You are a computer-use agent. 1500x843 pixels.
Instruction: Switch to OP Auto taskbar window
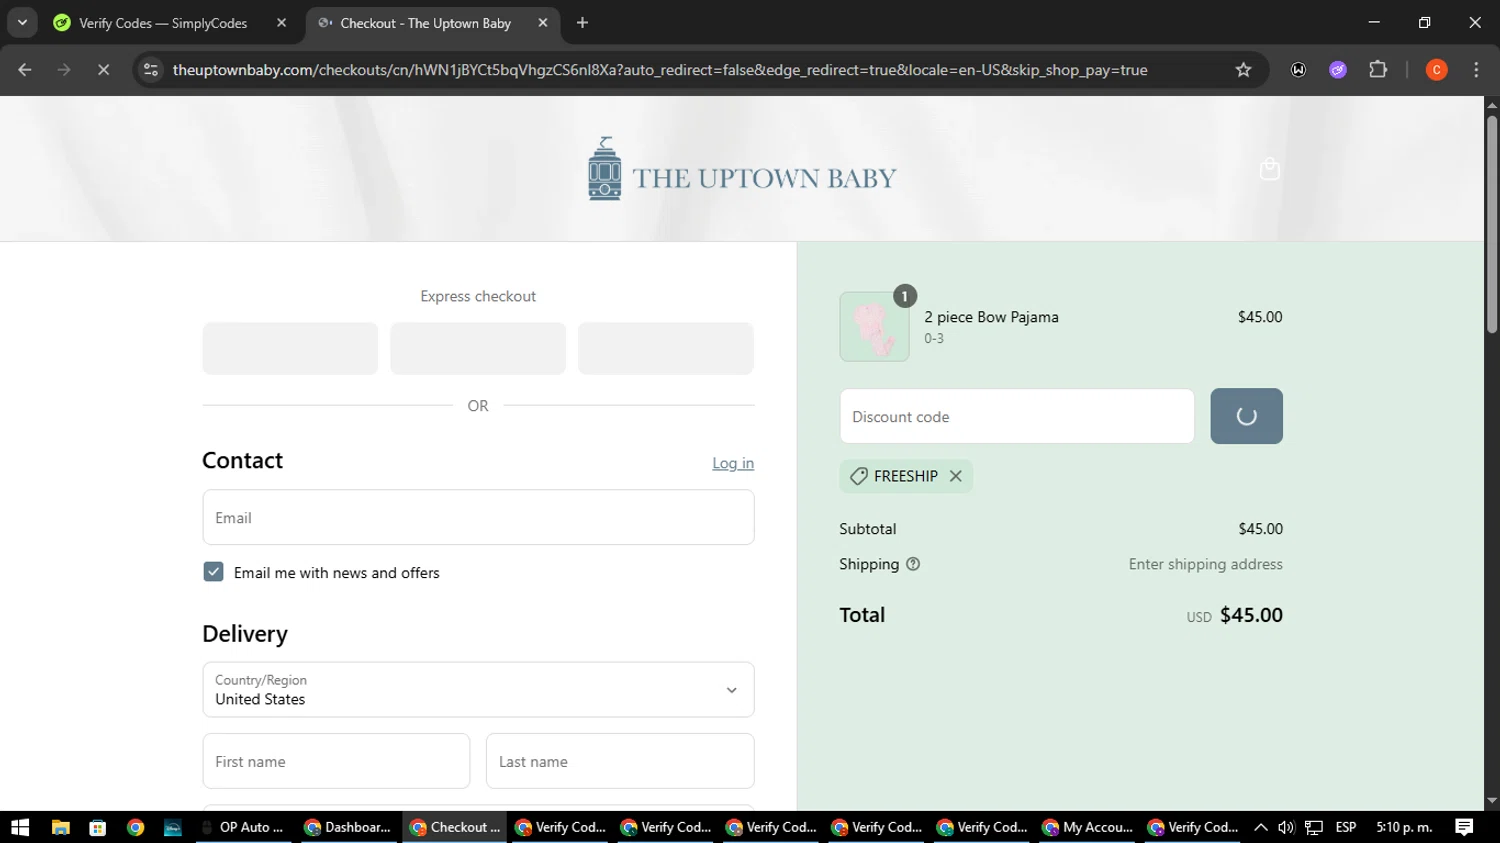244,827
